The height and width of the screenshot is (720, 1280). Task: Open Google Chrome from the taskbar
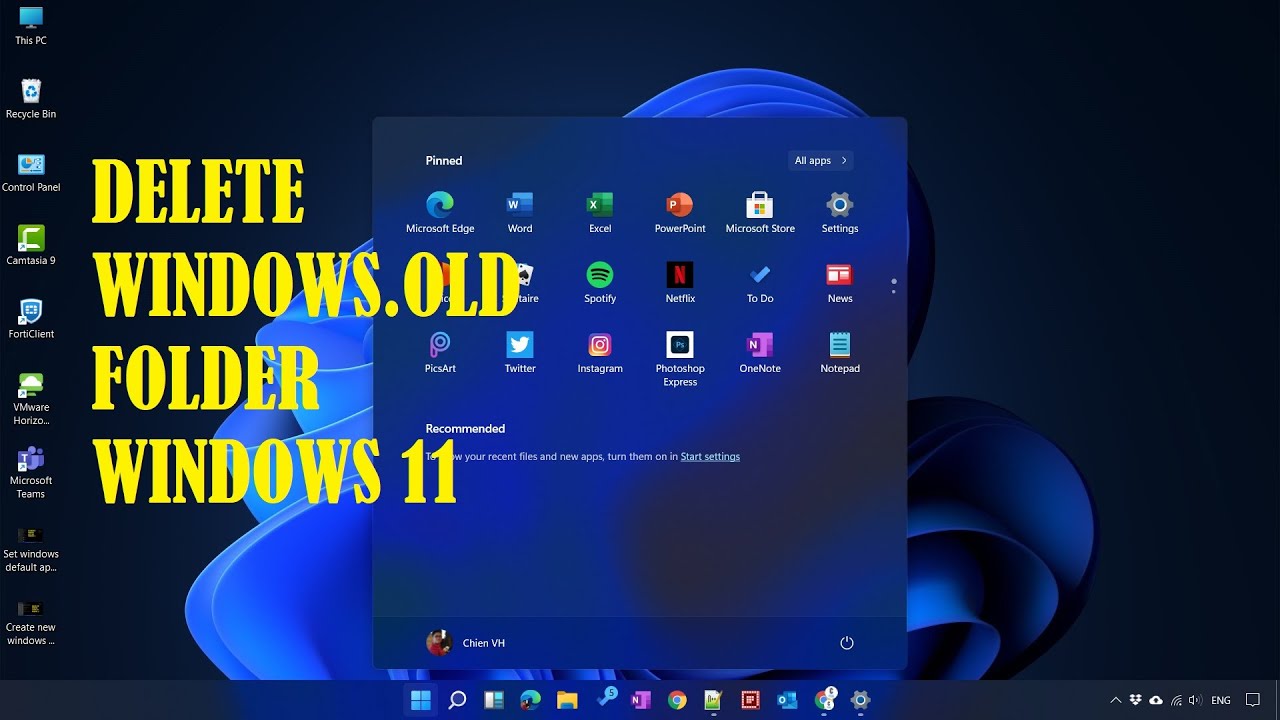(x=677, y=700)
